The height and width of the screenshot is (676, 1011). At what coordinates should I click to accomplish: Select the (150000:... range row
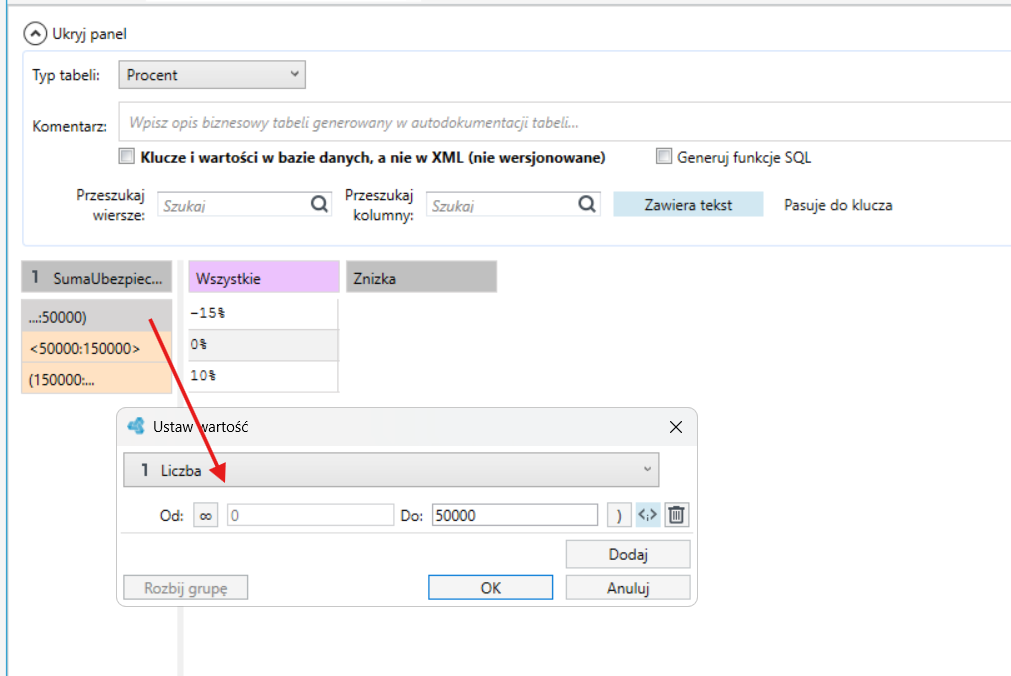click(x=97, y=379)
